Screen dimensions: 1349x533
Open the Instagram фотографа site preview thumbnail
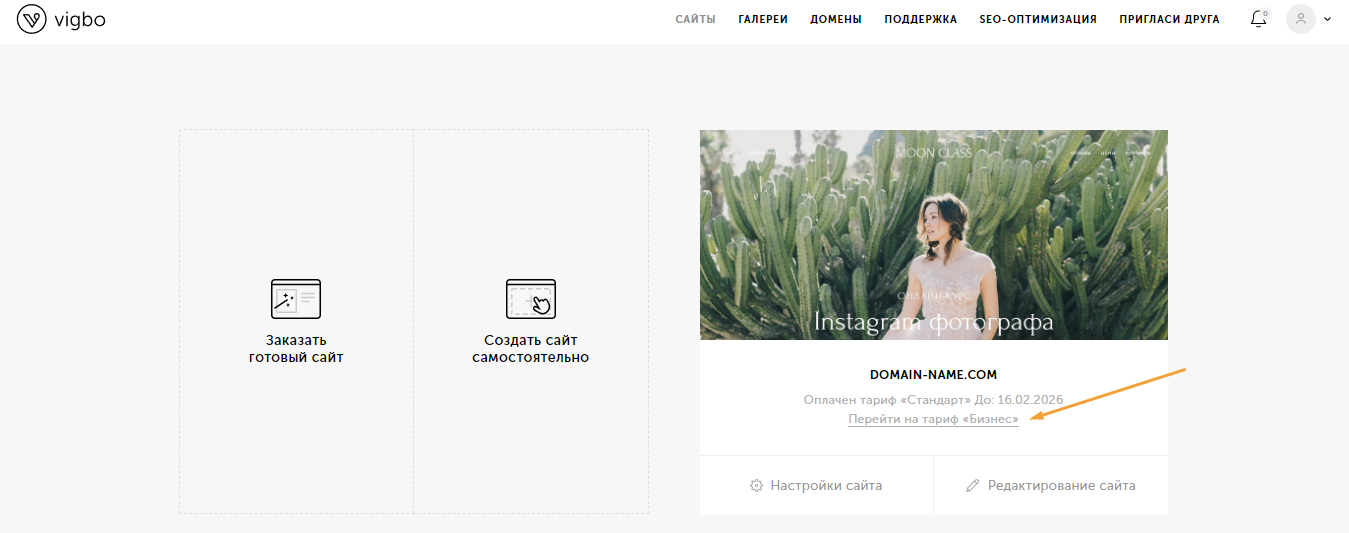934,235
